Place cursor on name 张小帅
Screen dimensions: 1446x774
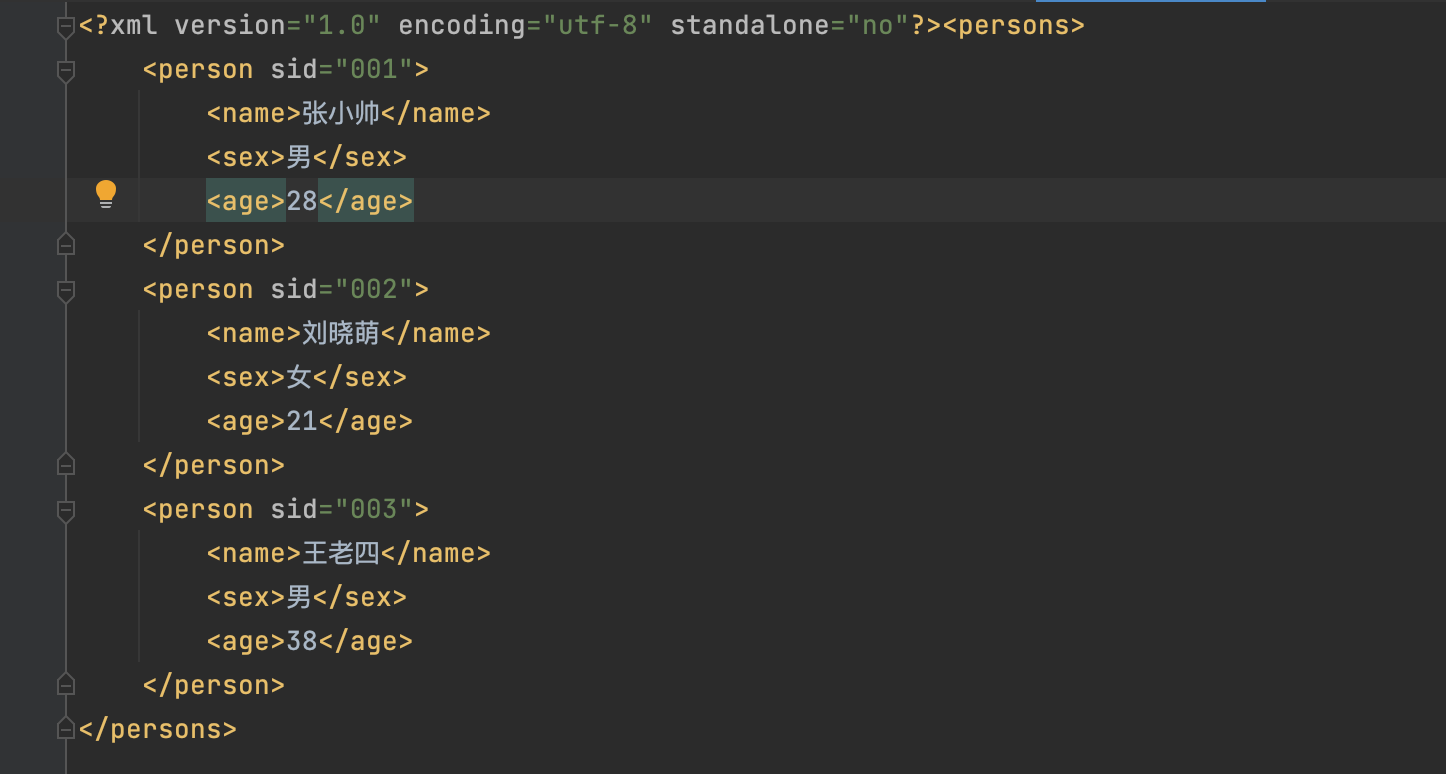(x=341, y=113)
